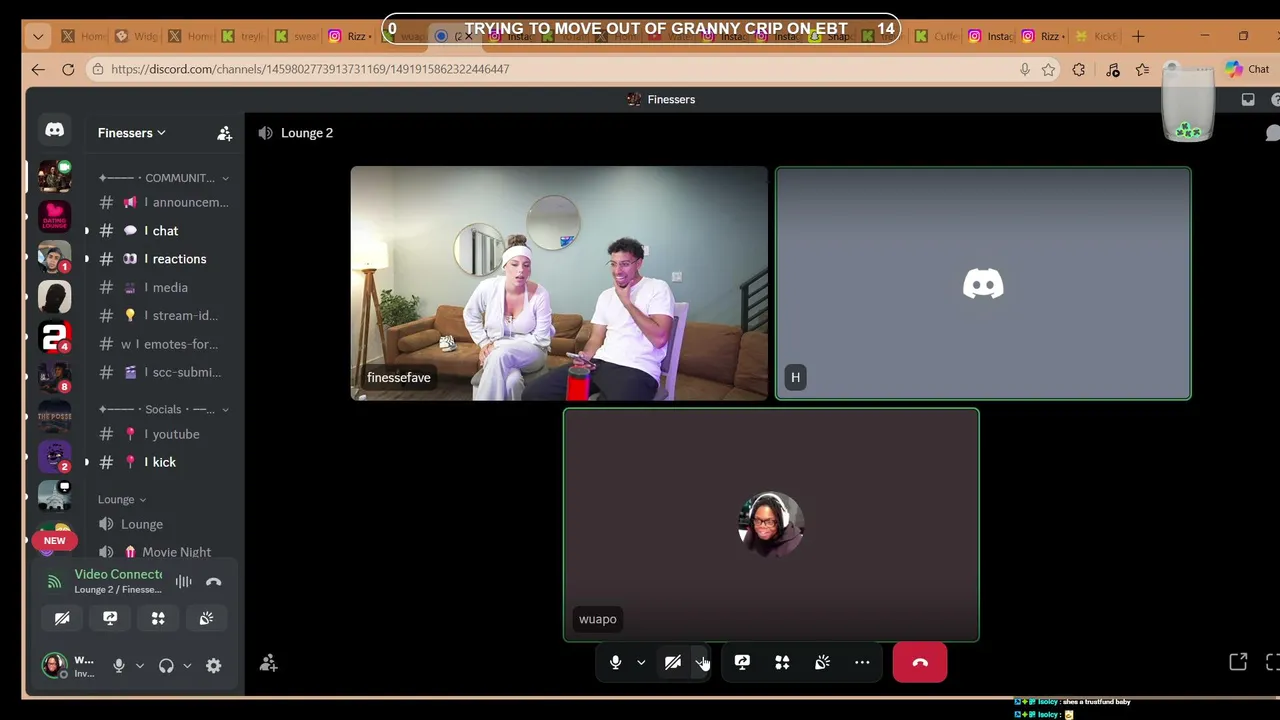Mute the microphone in call controls bar
The height and width of the screenshot is (720, 1280).
coord(615,662)
